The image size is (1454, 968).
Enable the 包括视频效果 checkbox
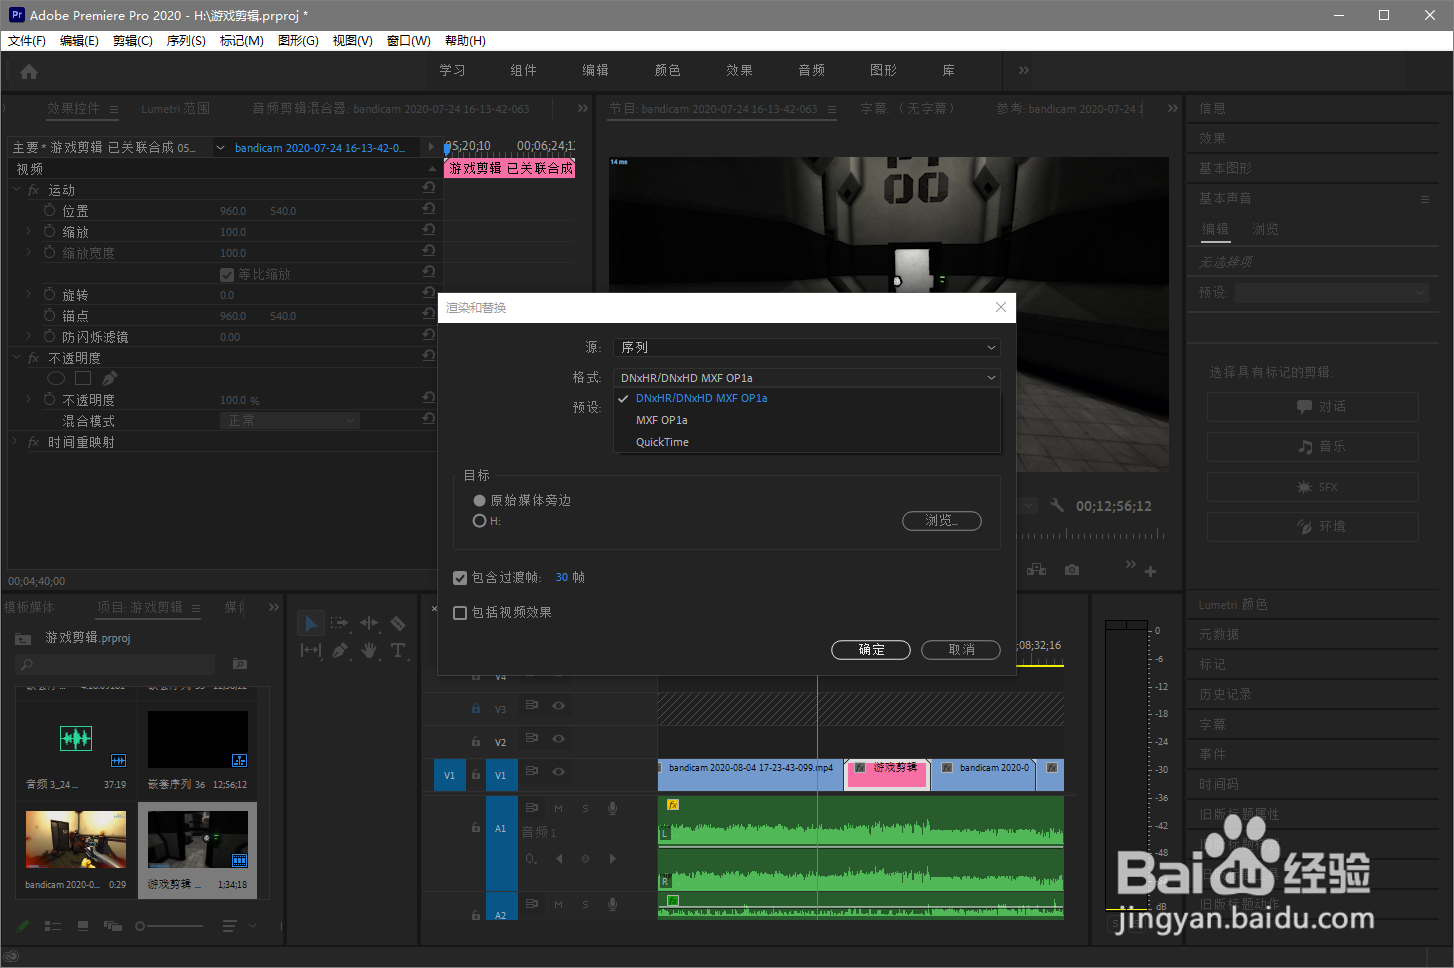[x=460, y=613]
